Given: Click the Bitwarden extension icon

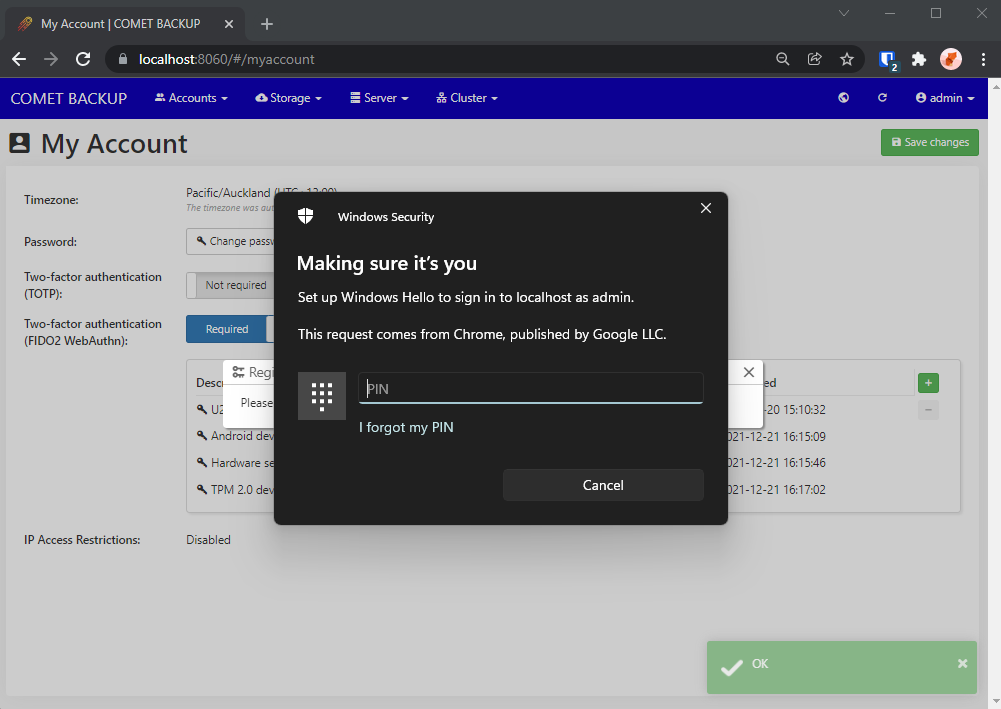Looking at the screenshot, I should click(x=887, y=59).
